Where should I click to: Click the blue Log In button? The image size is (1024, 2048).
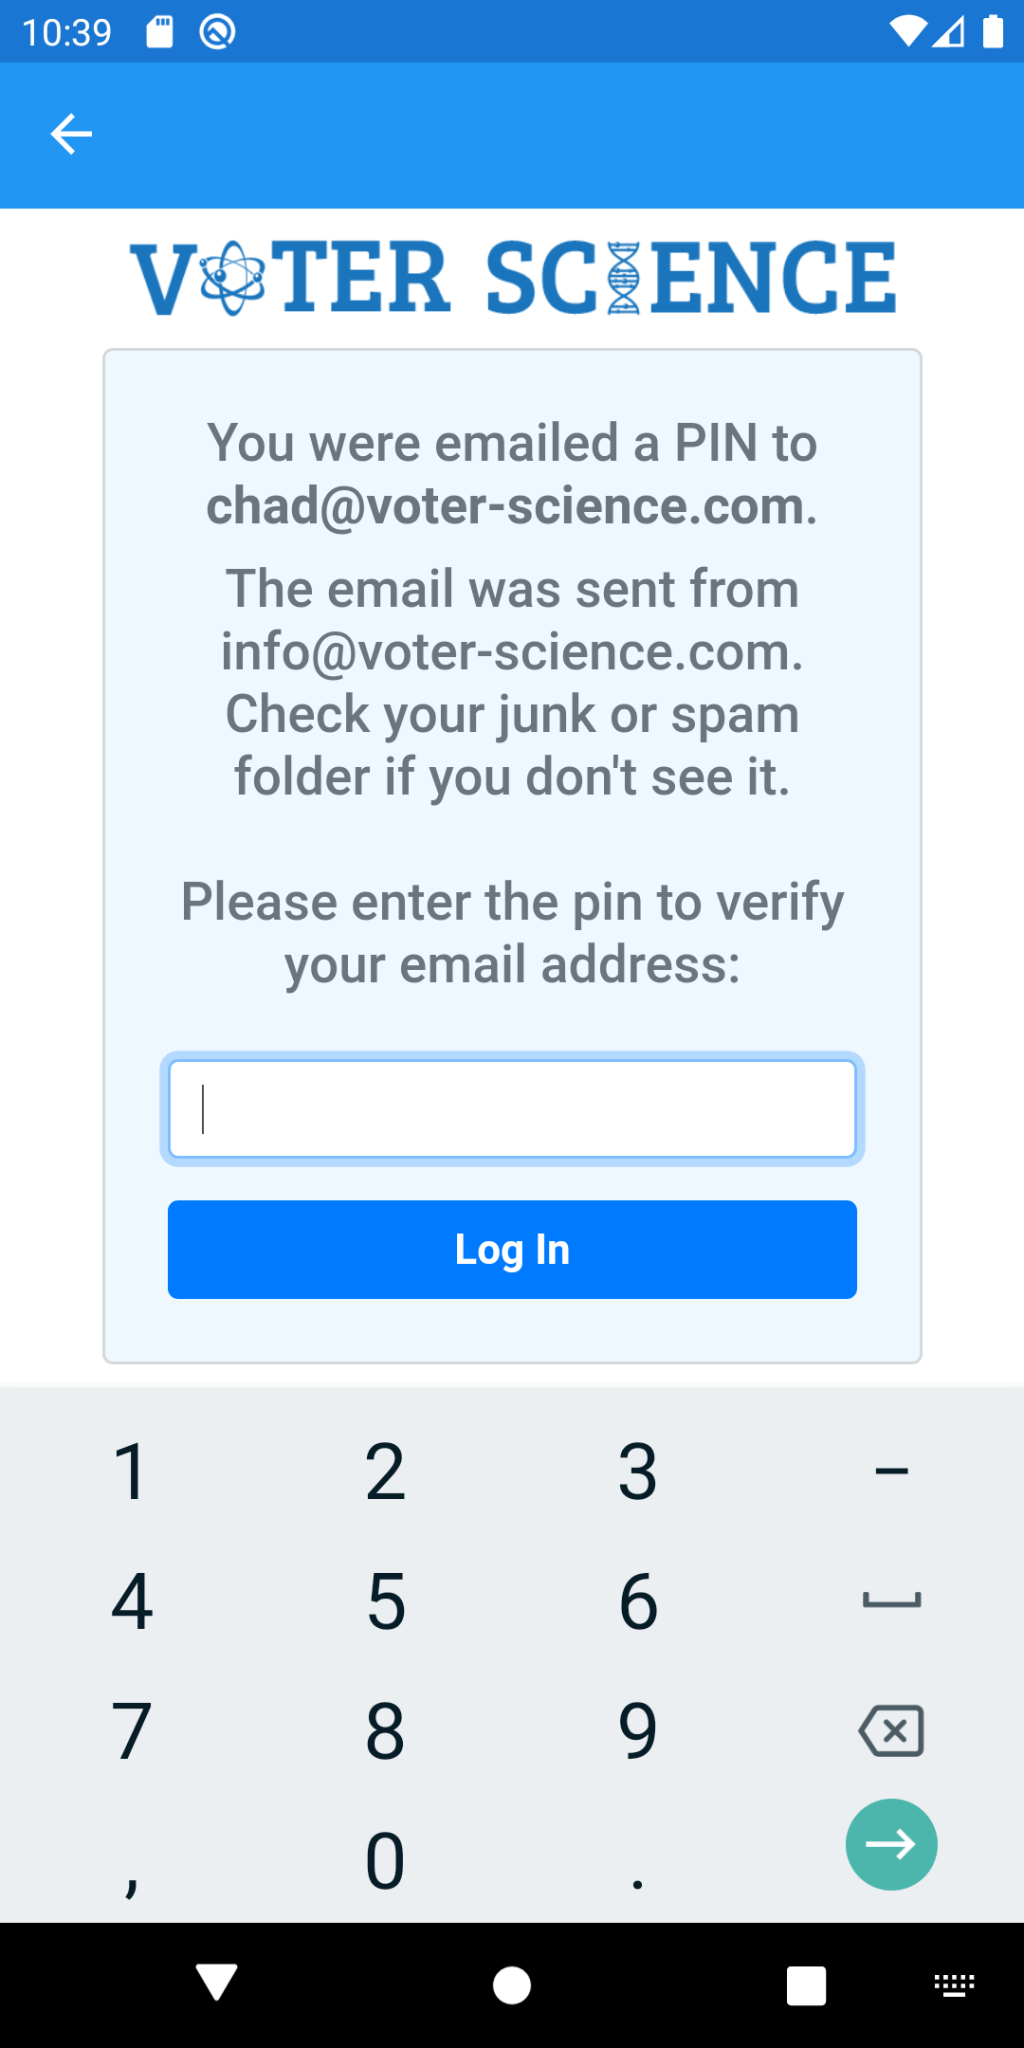[512, 1249]
